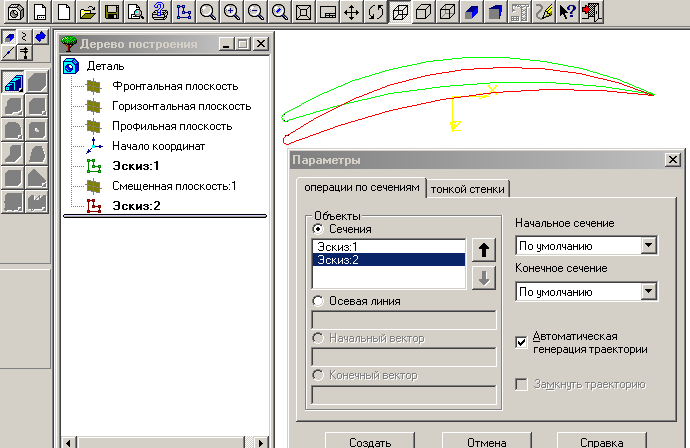Screen dimensions: 690x448
Task: Move section up with arrow button
Action: tap(484, 250)
